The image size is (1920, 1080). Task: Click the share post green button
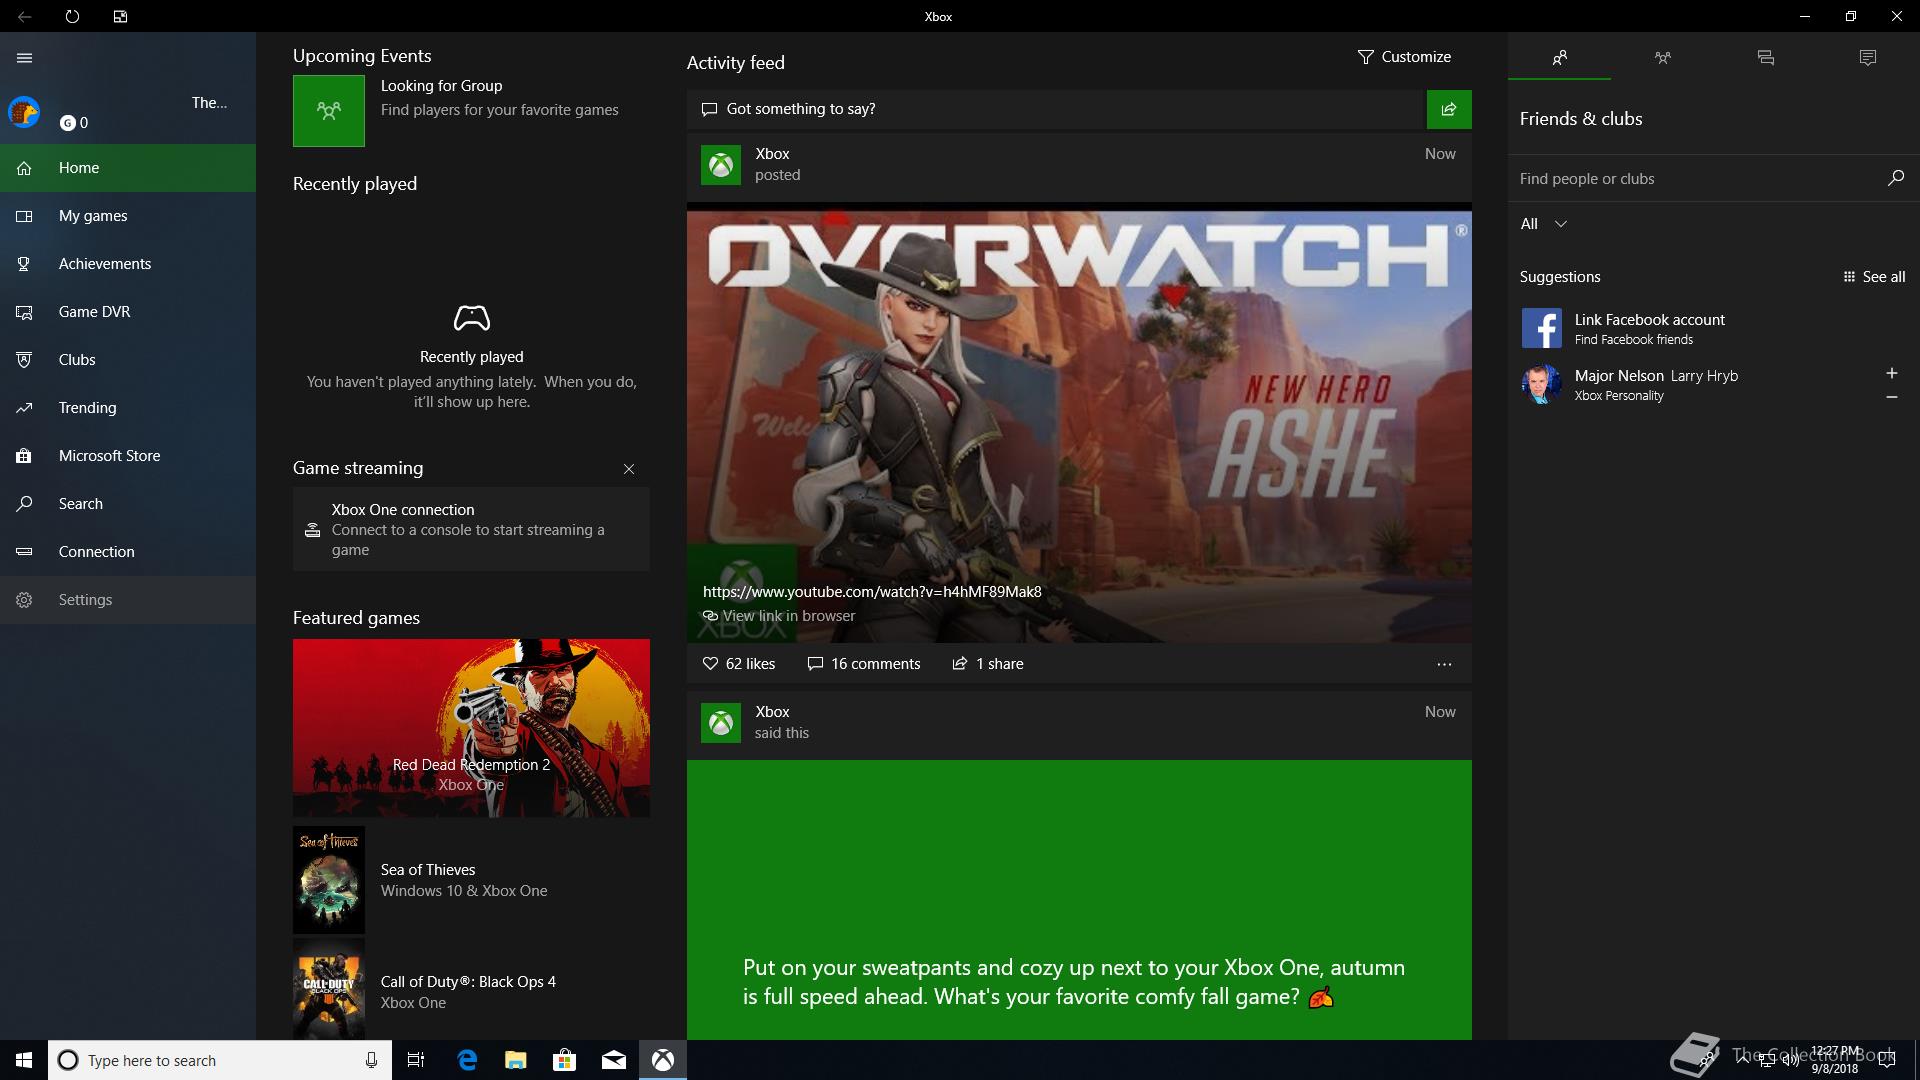click(x=1449, y=109)
